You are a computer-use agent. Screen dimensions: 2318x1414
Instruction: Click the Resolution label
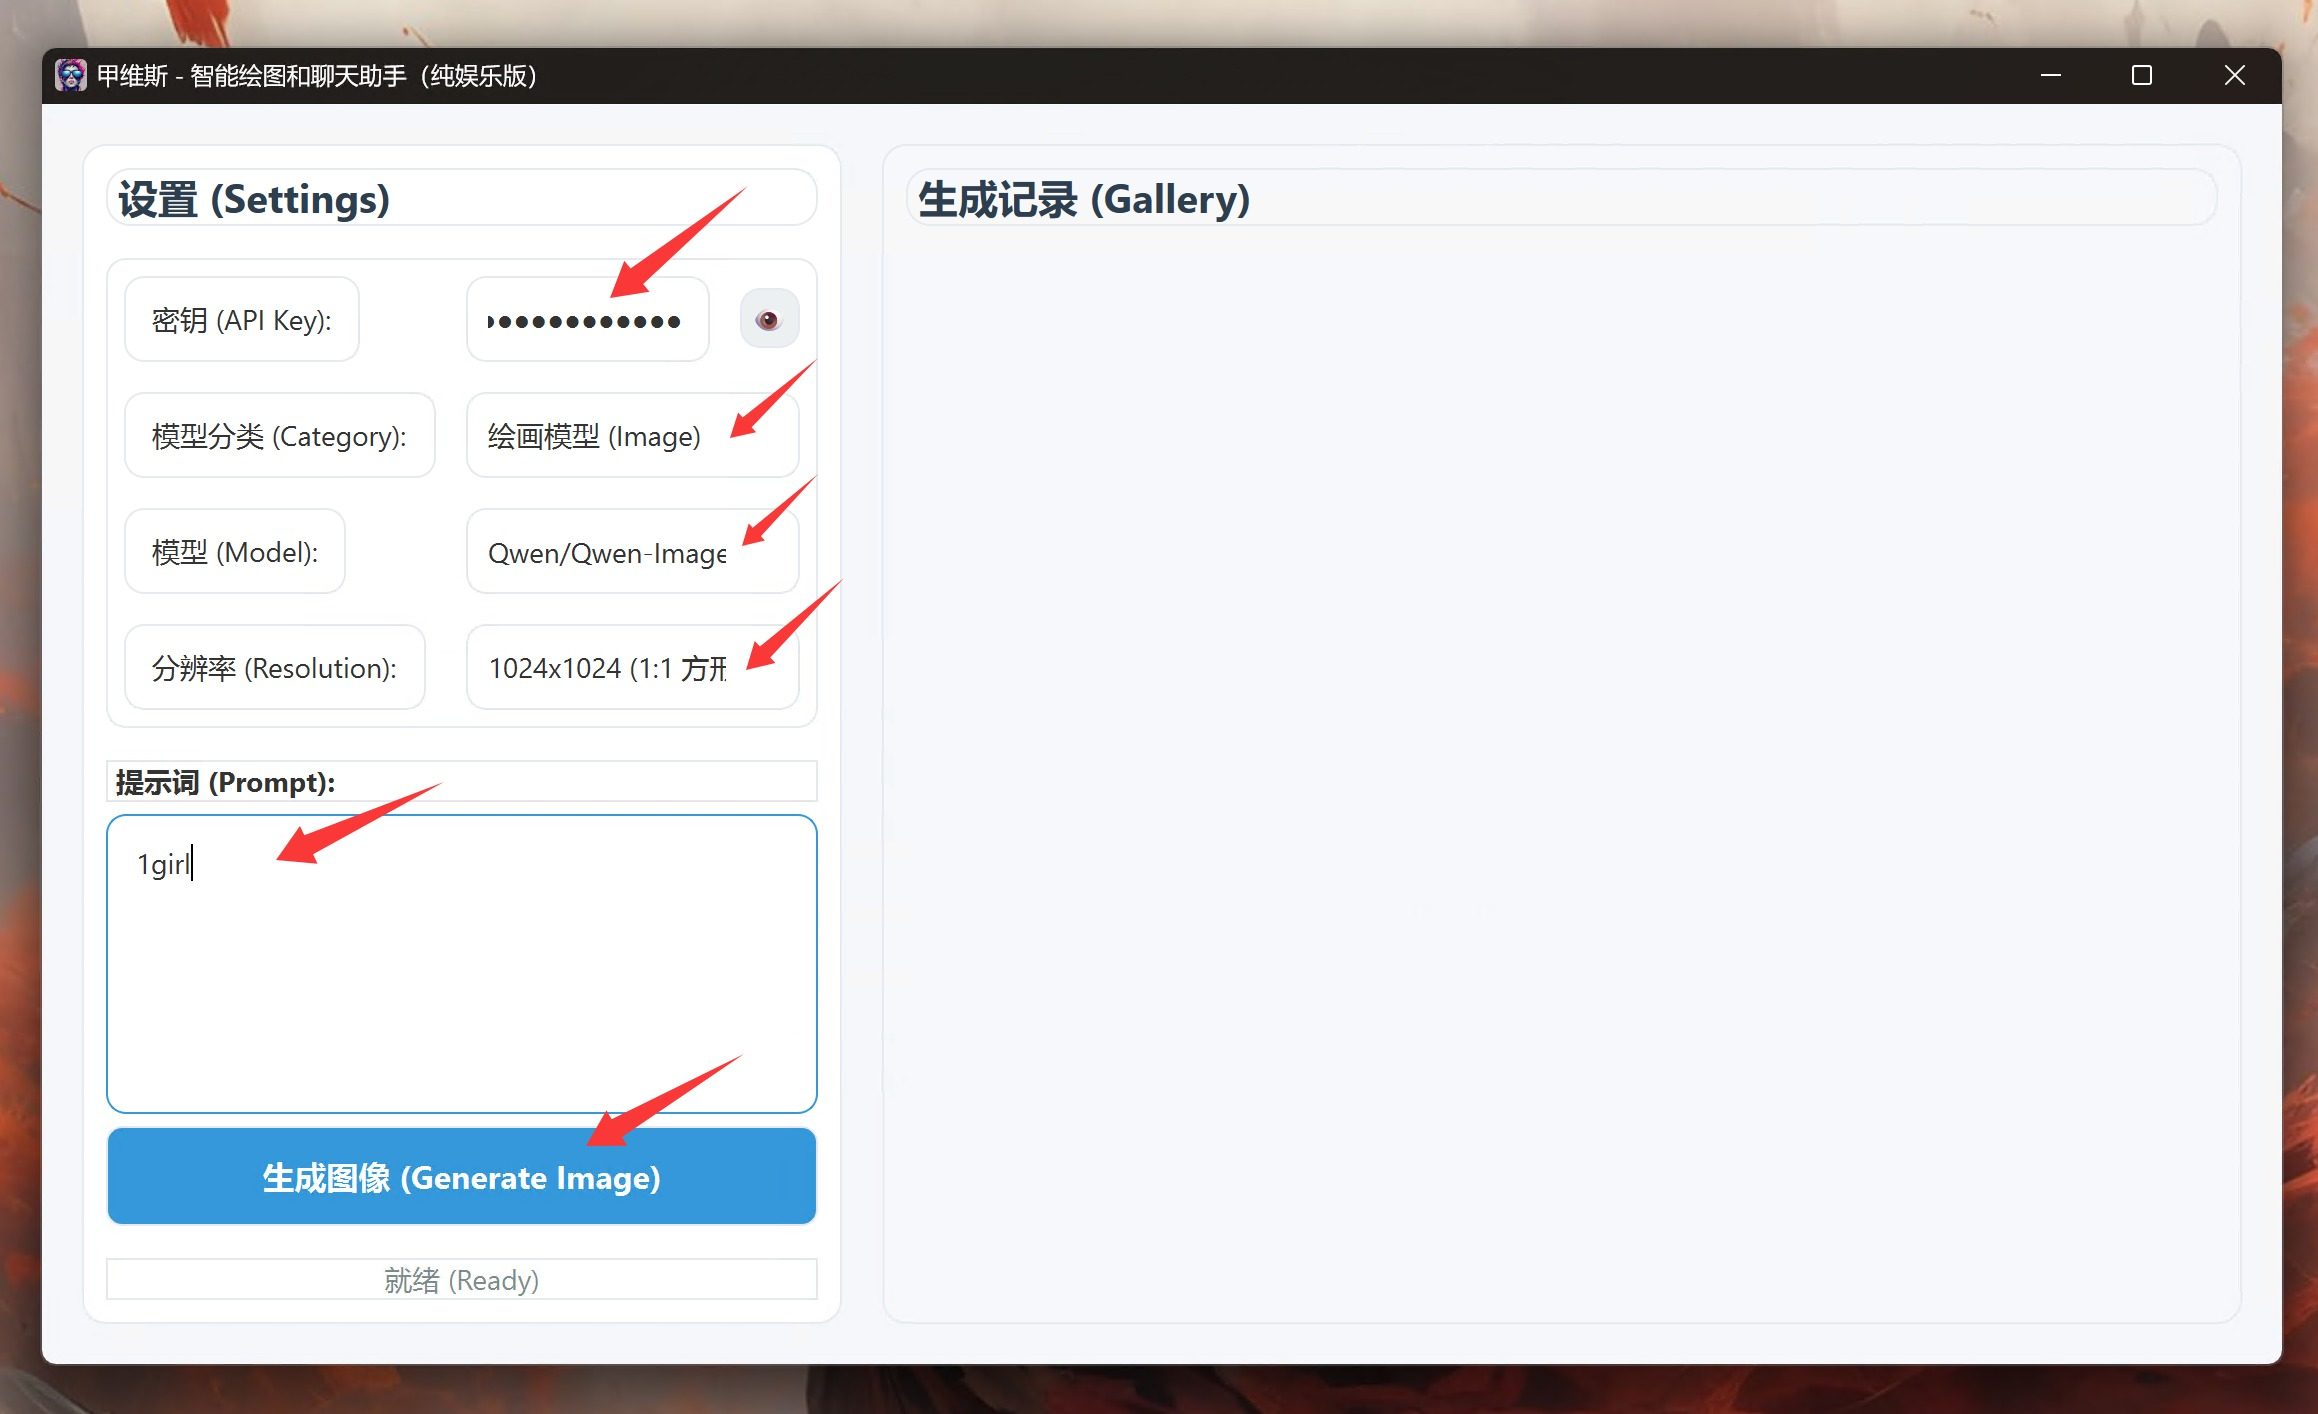pos(274,668)
